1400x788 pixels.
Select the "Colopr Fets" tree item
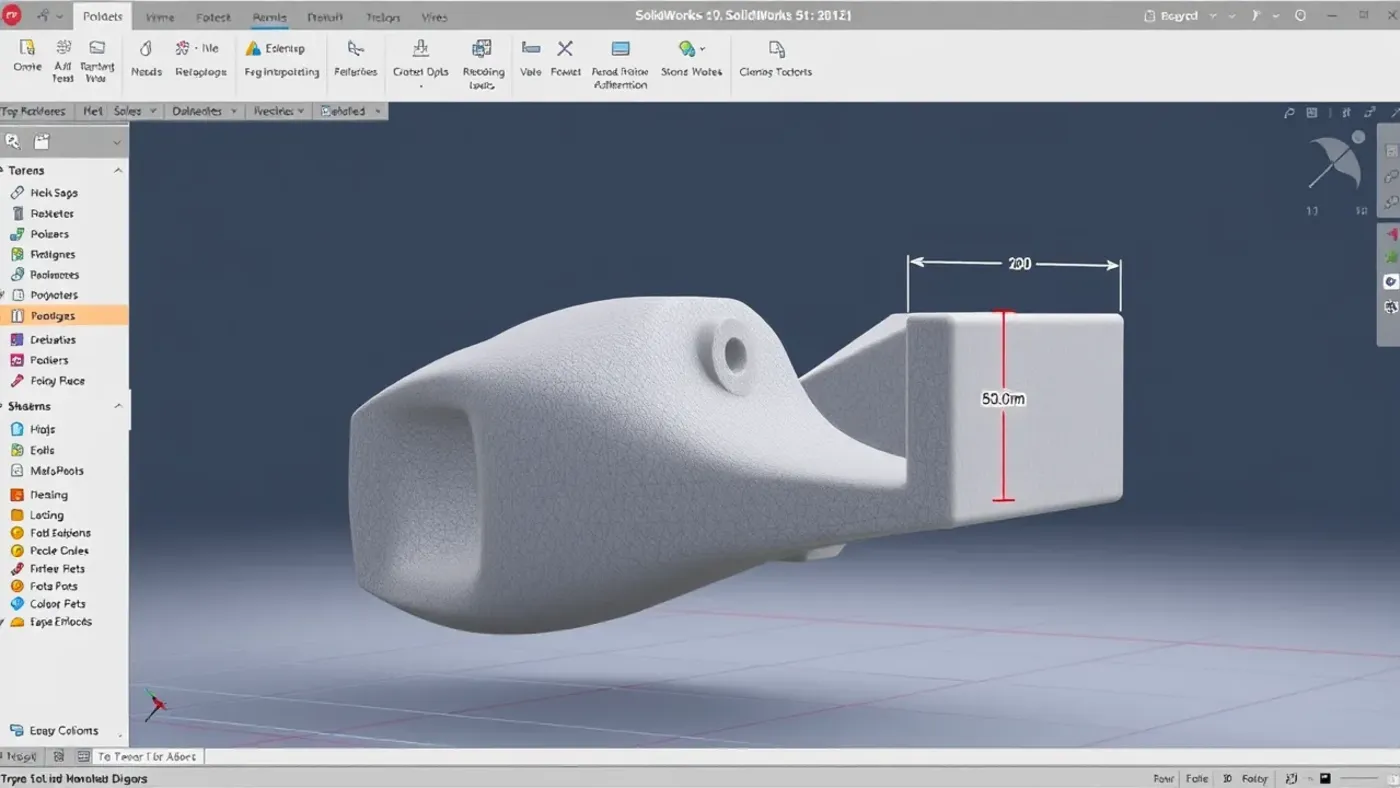pyautogui.click(x=57, y=604)
